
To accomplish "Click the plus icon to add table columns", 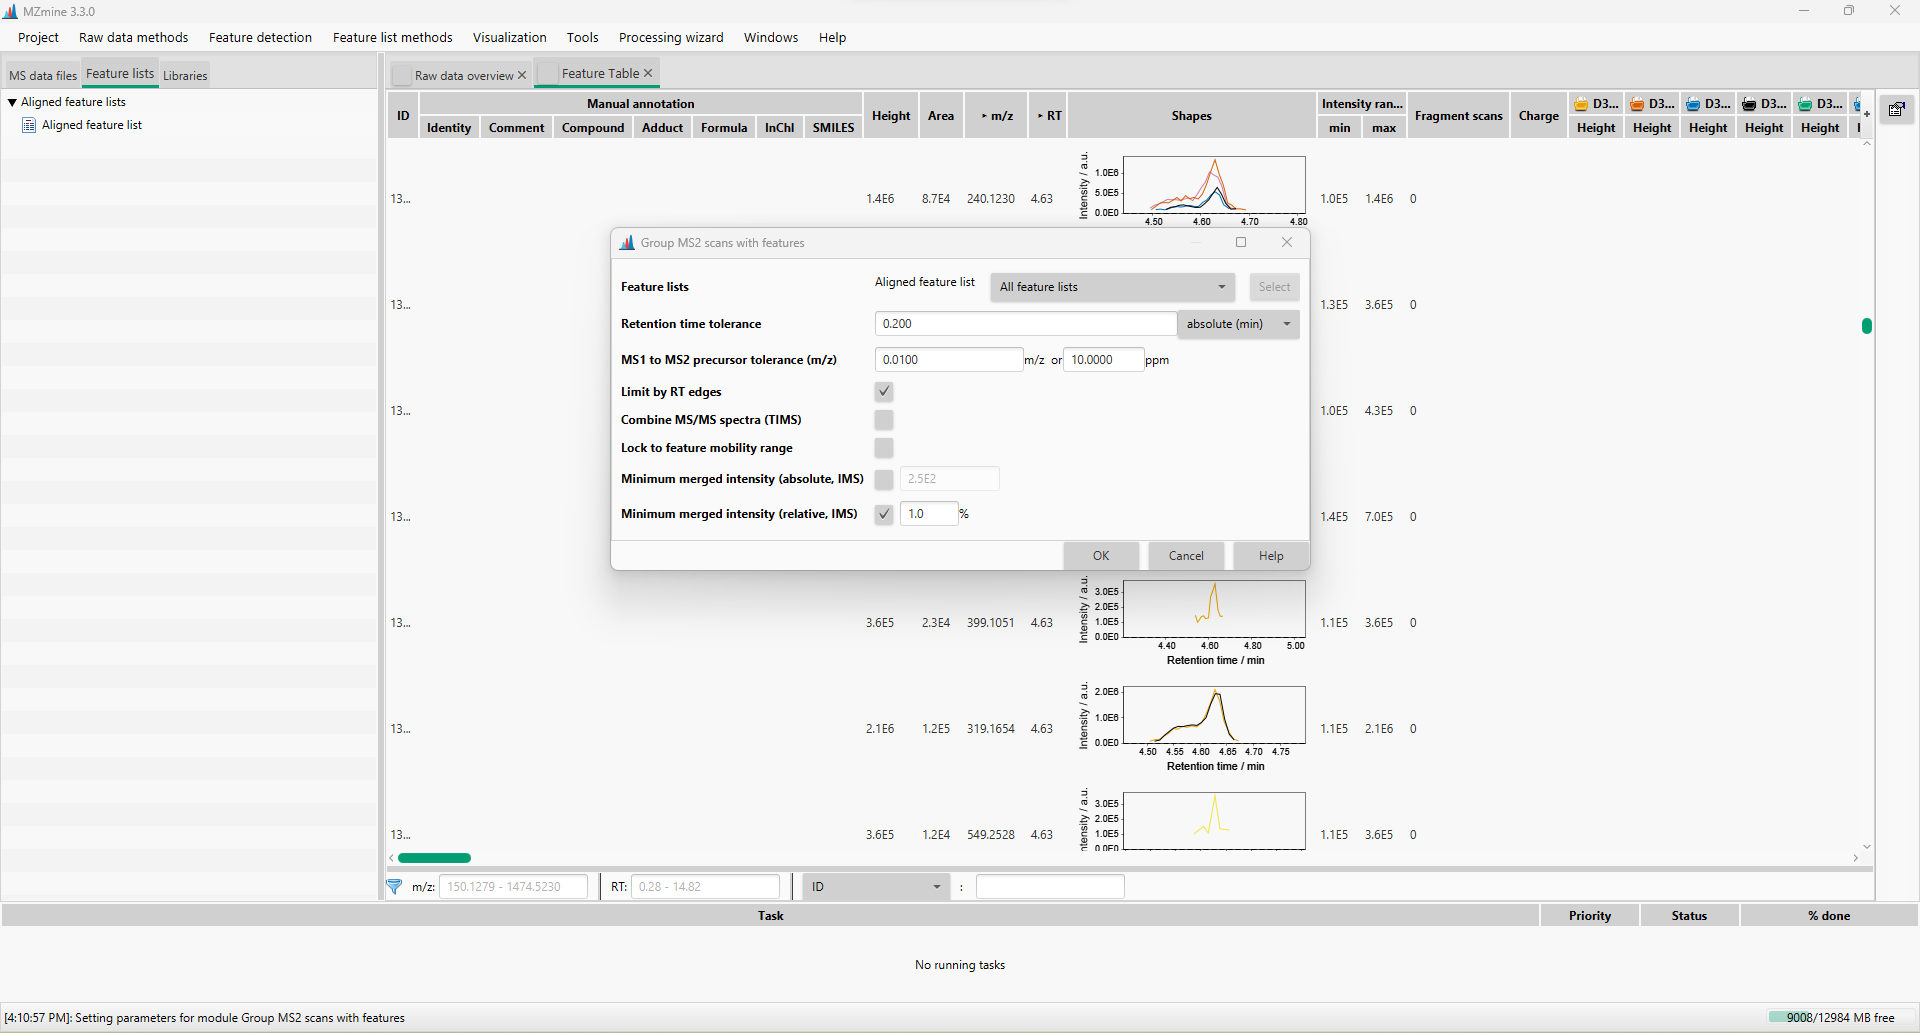I will point(1866,113).
